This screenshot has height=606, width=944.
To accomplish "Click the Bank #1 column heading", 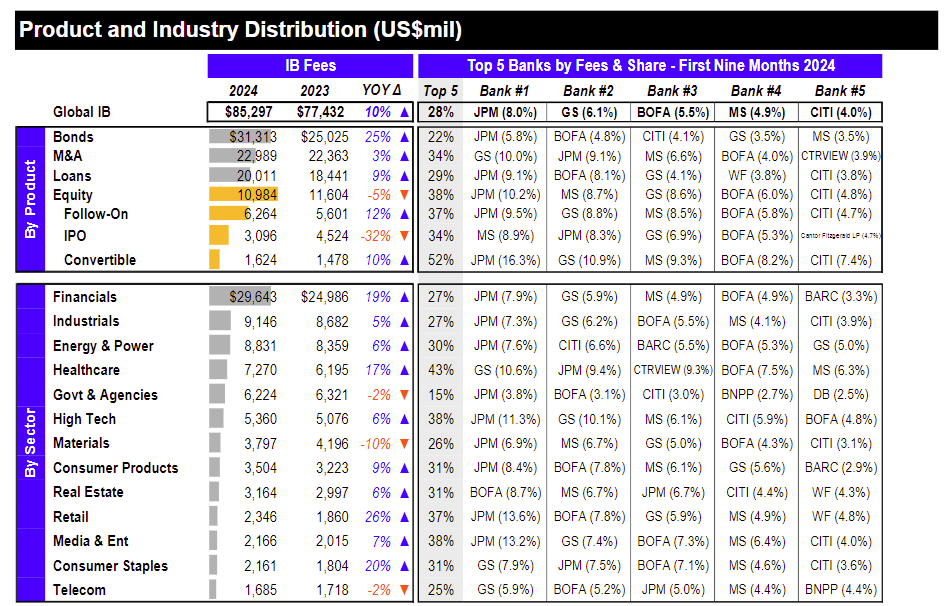I will point(505,91).
